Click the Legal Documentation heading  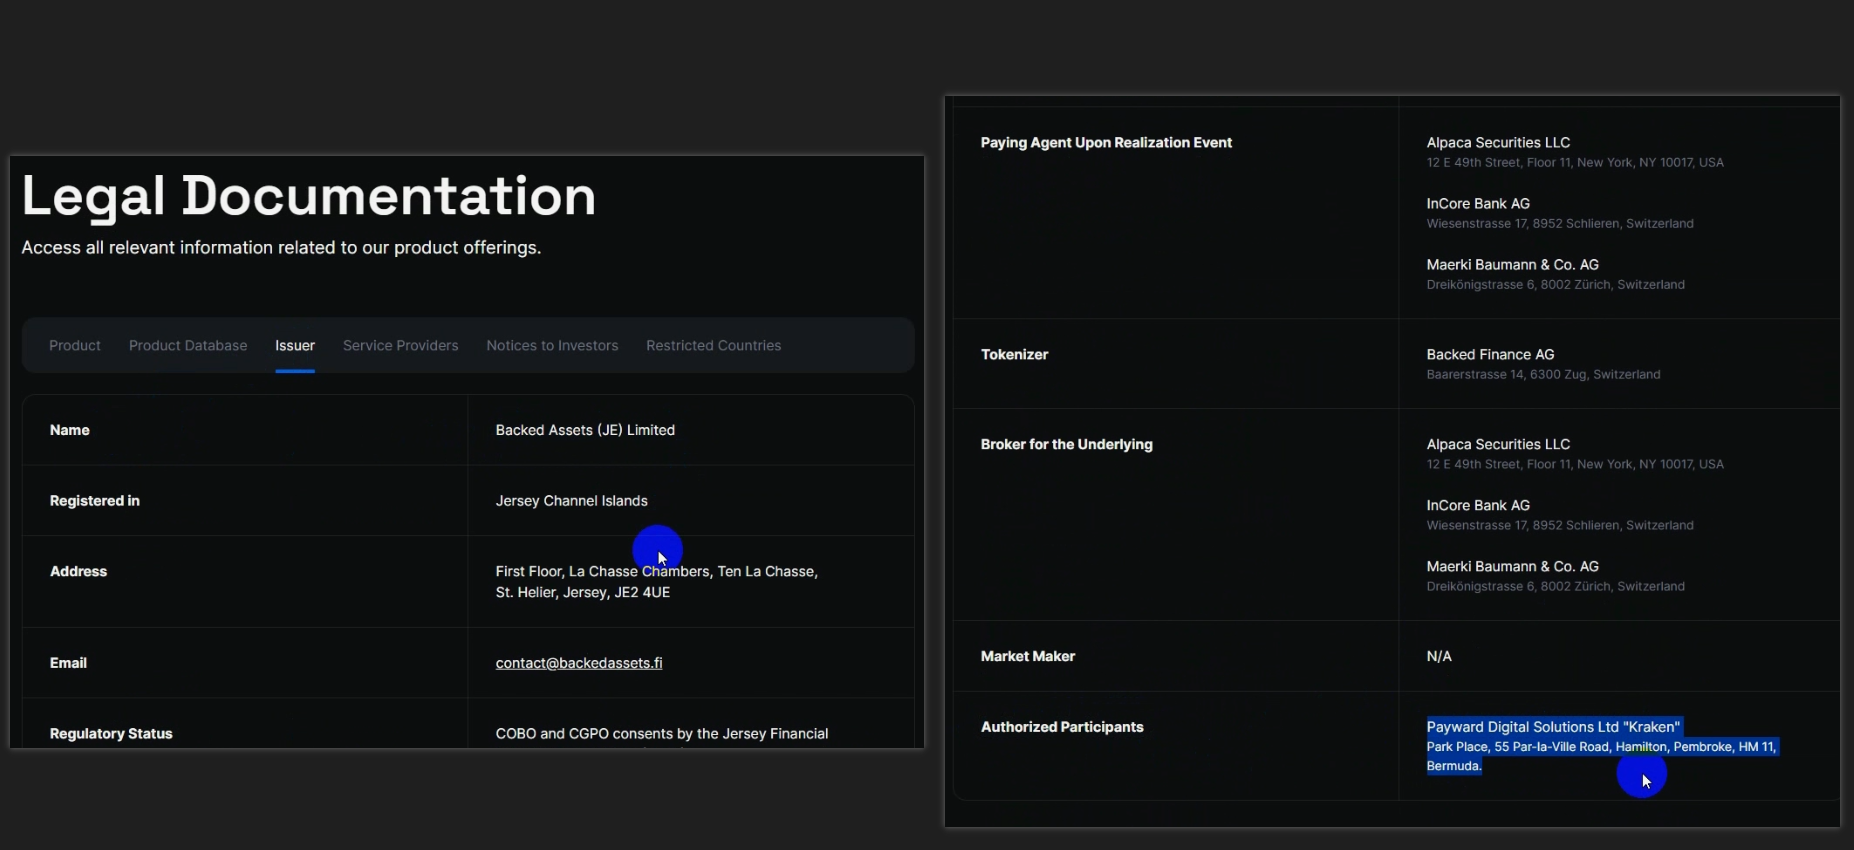[308, 196]
